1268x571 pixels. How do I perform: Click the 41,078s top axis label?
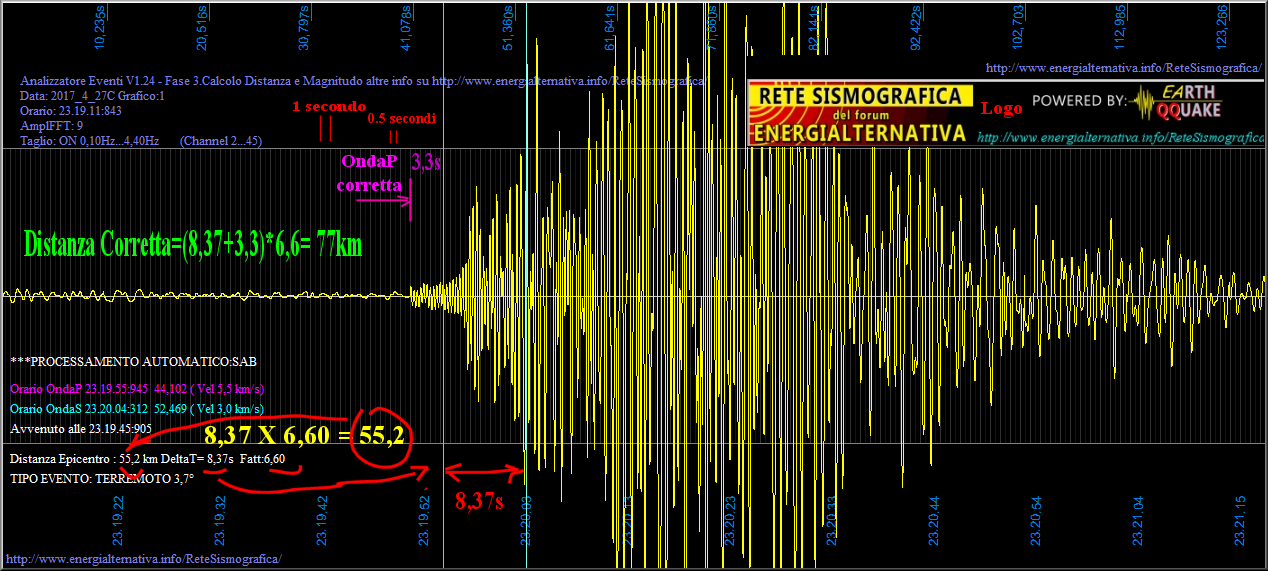[407, 27]
